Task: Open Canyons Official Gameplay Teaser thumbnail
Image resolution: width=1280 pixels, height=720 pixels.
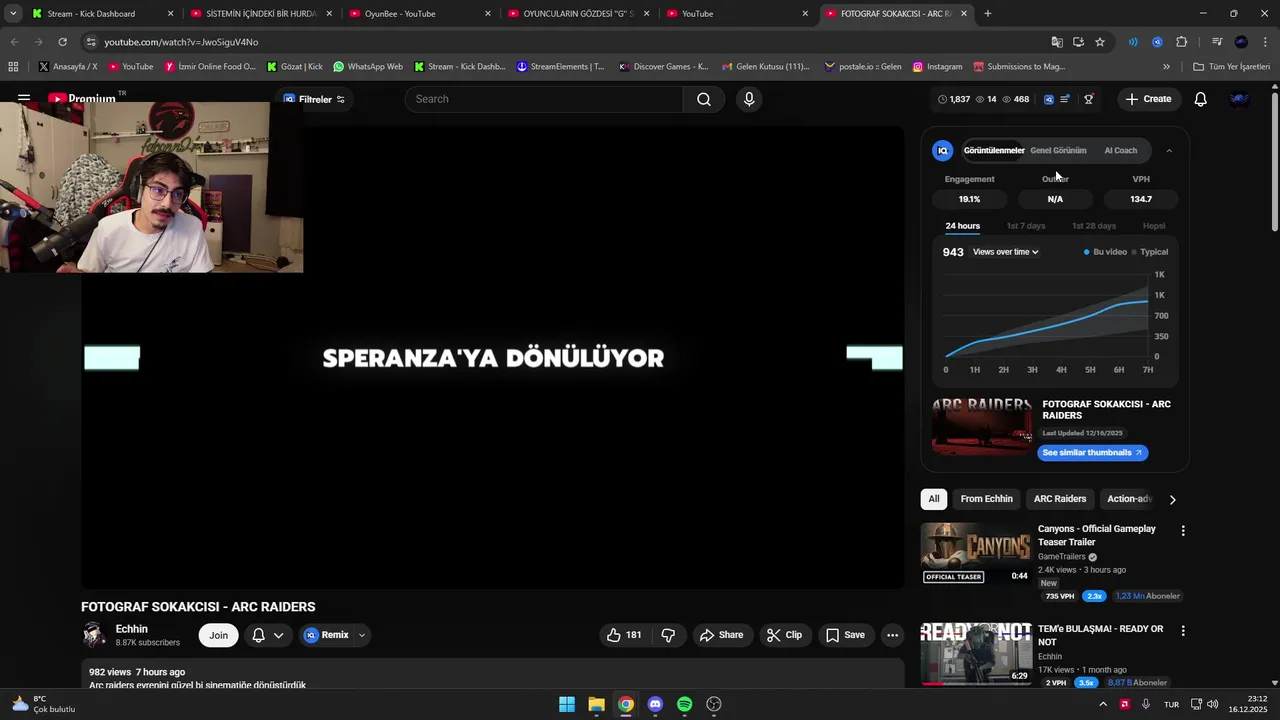Action: click(x=975, y=553)
